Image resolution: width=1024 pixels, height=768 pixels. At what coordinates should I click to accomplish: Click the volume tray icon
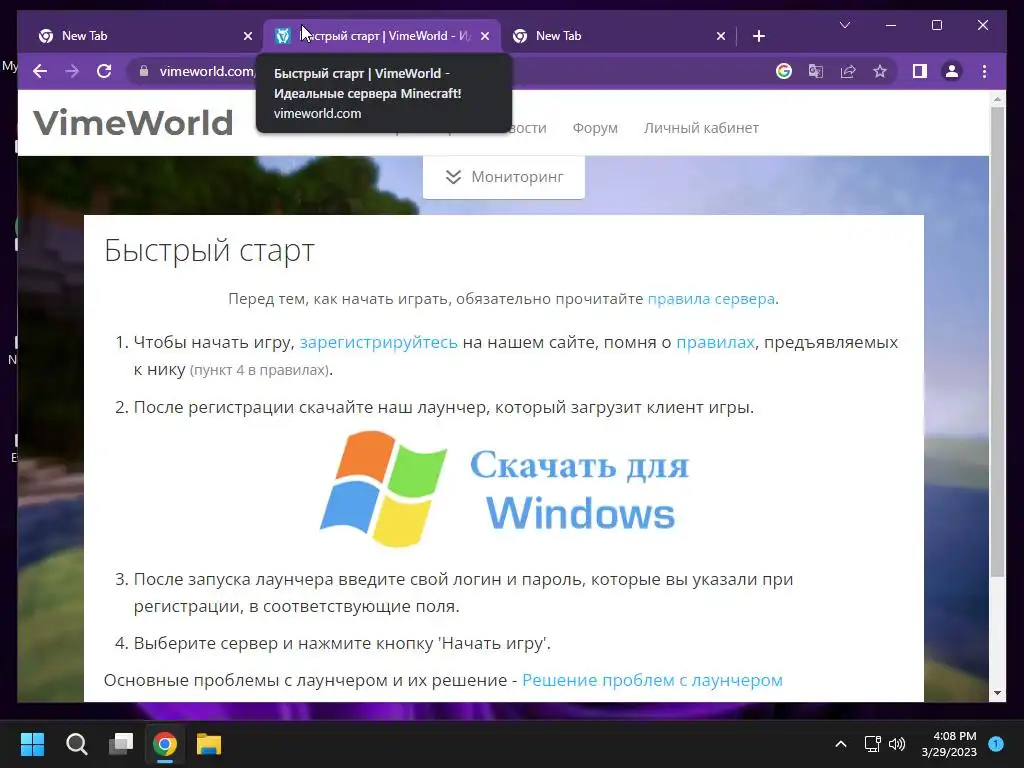897,744
